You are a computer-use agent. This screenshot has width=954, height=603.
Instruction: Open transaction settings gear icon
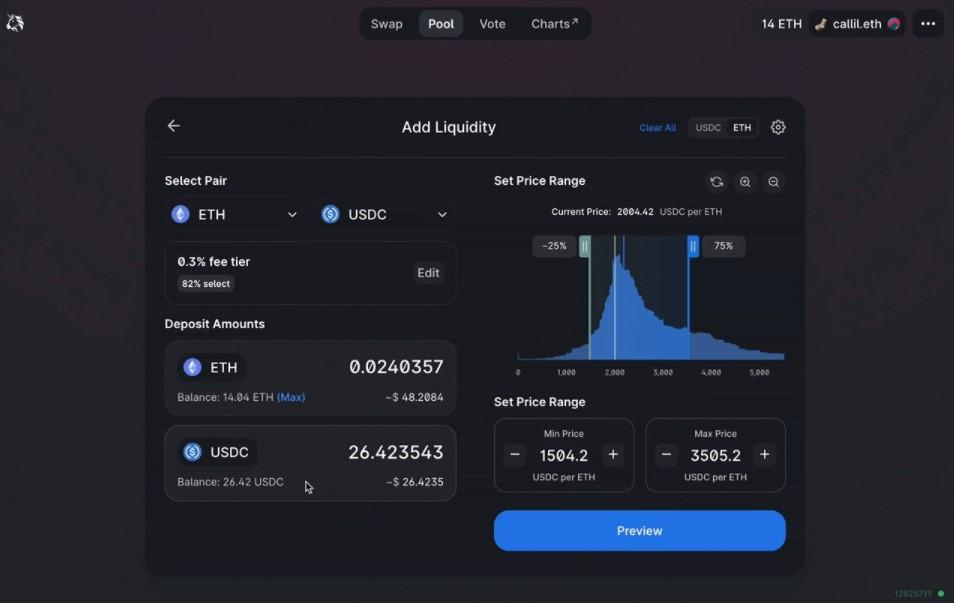(x=778, y=127)
